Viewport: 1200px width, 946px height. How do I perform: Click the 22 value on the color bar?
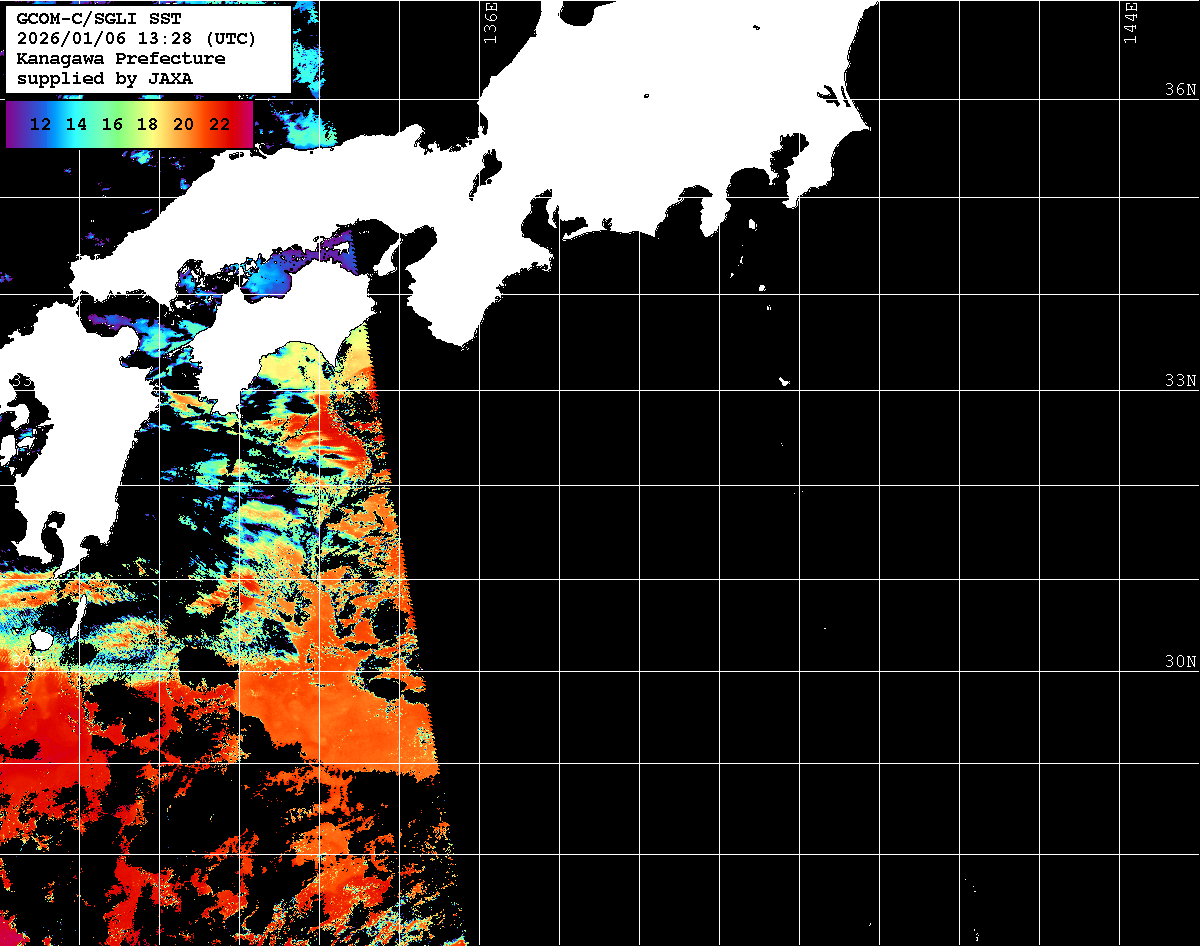click(219, 124)
